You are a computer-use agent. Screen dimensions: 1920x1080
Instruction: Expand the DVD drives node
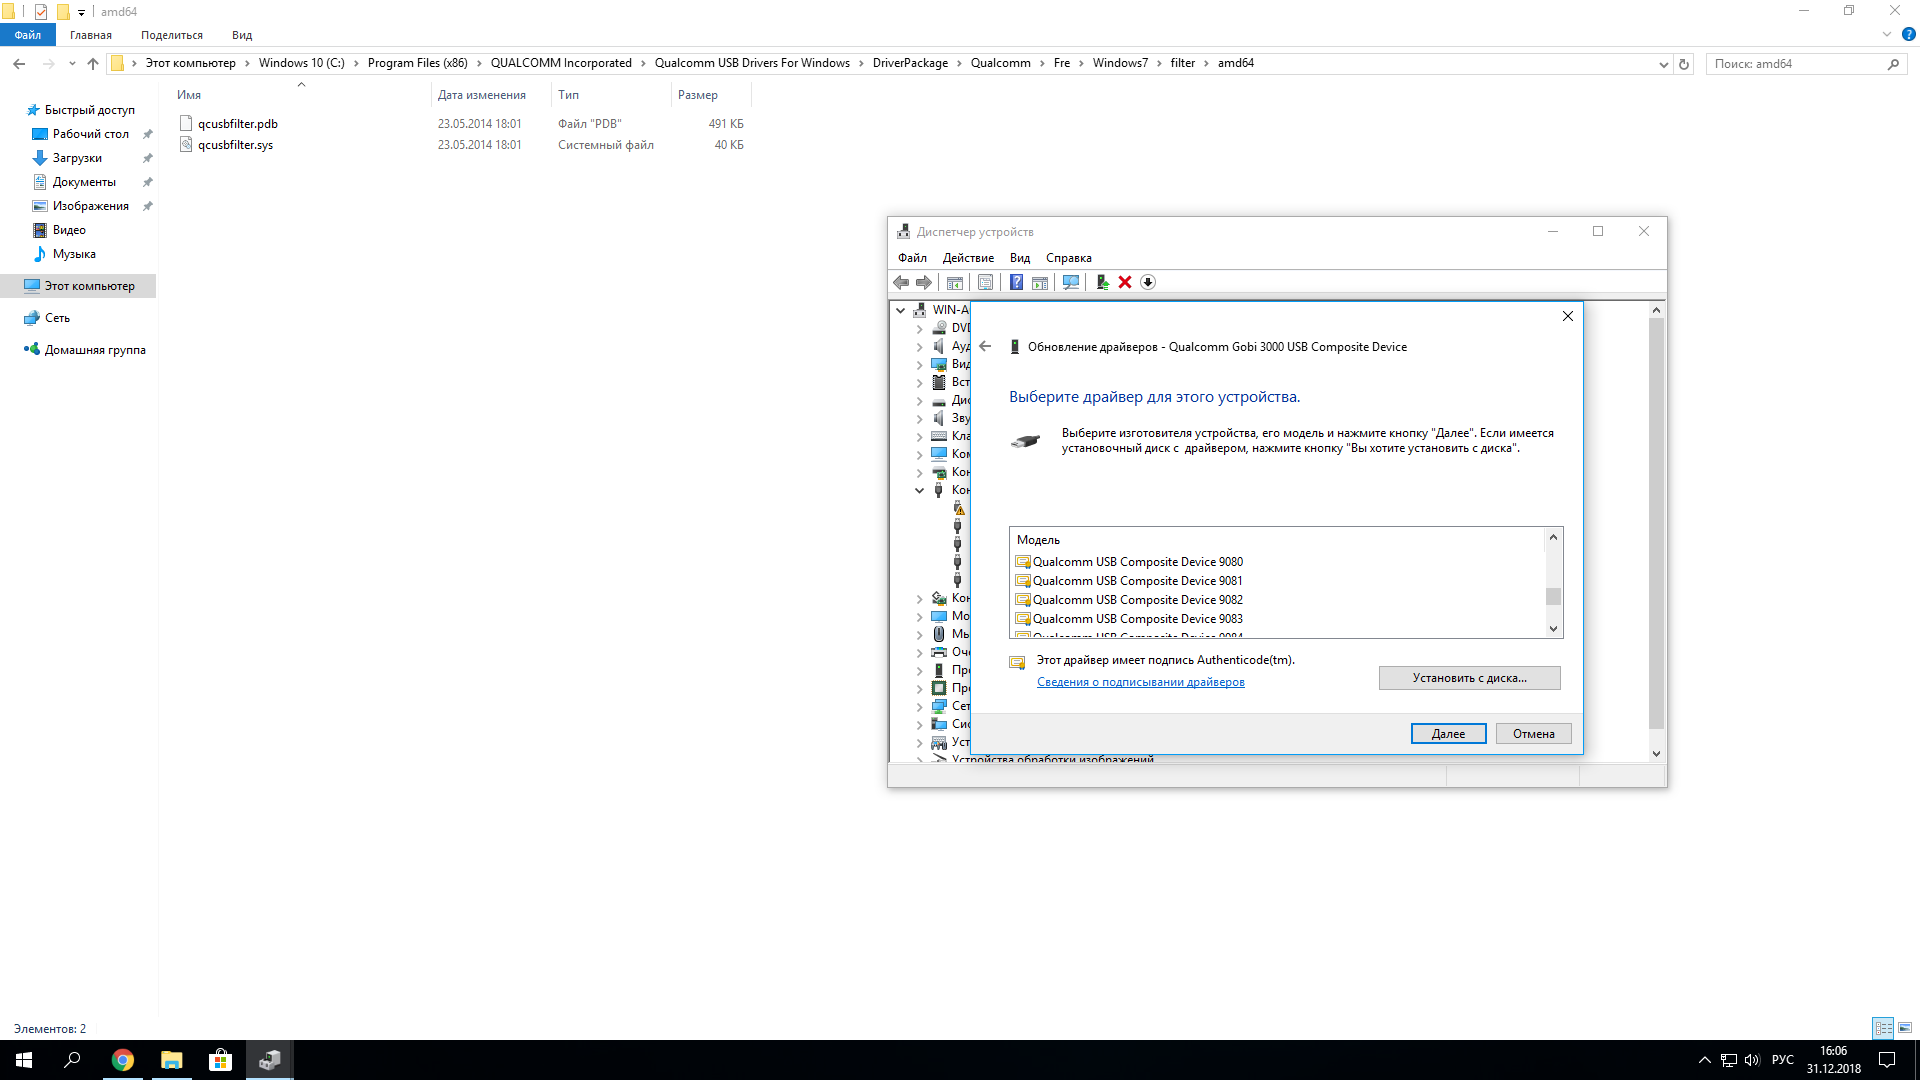(x=920, y=328)
